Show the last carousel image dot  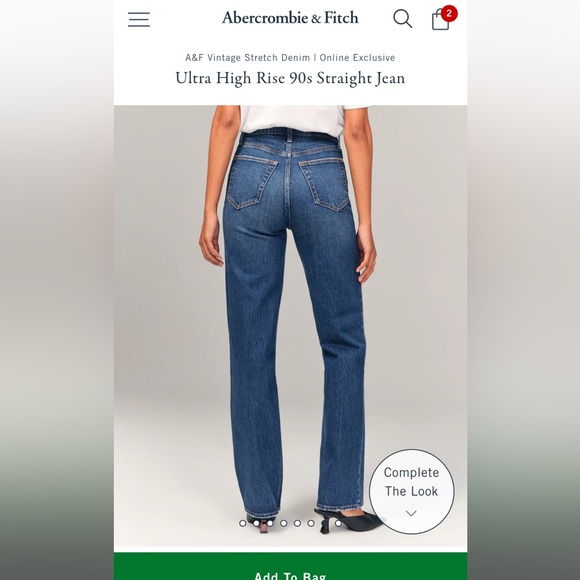[338, 523]
